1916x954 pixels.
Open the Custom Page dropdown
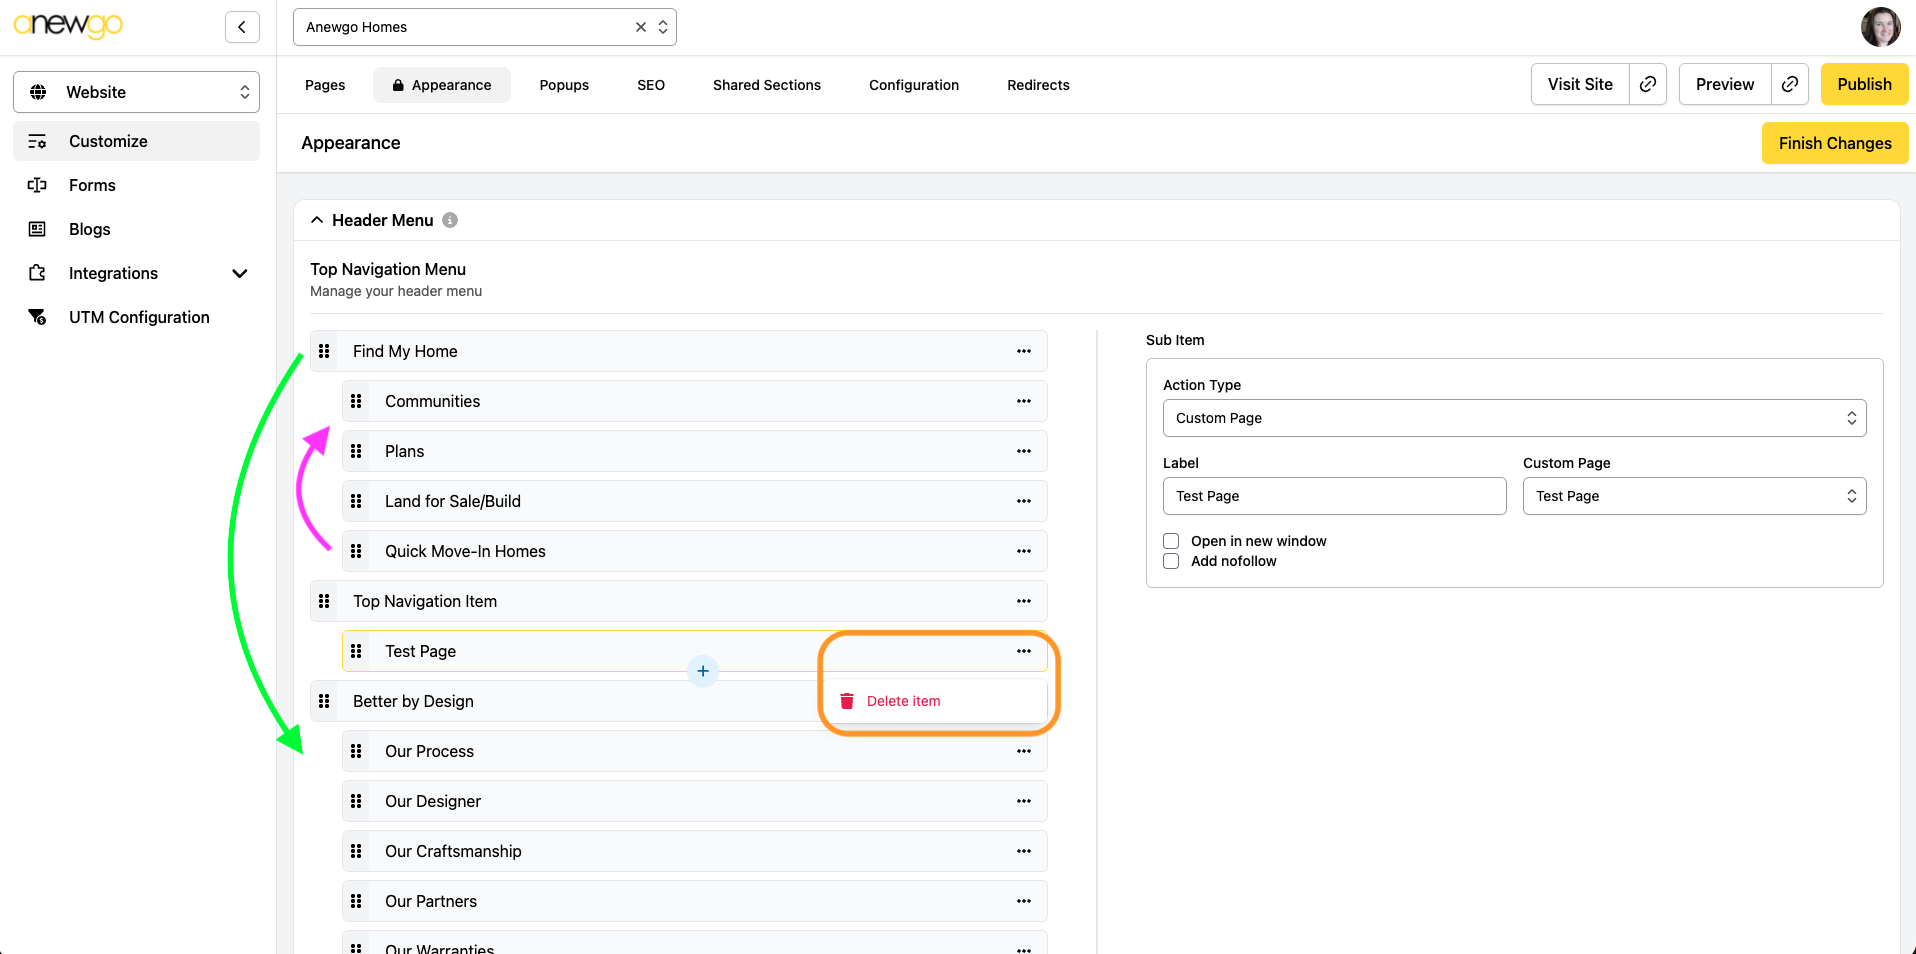1694,496
